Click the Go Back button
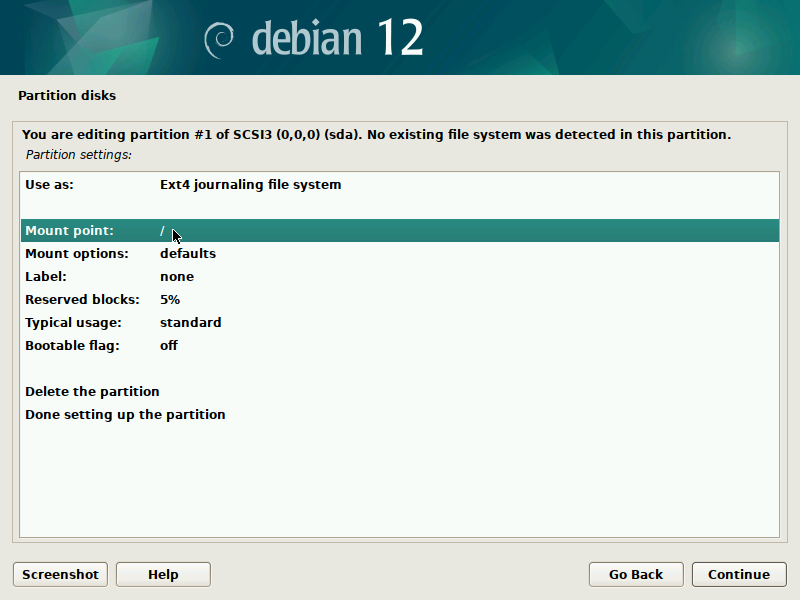Viewport: 800px width, 600px height. [x=636, y=574]
